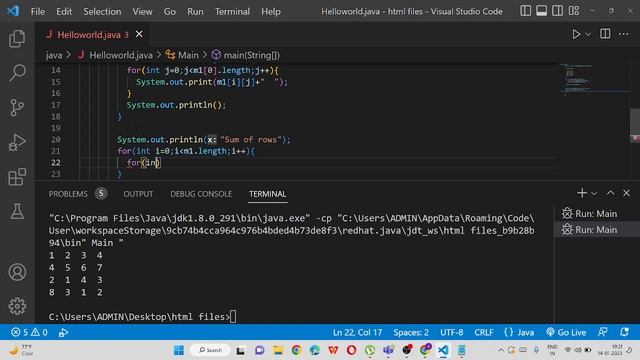The width and height of the screenshot is (640, 360).
Task: Open the Help menu
Action: coord(271,11)
